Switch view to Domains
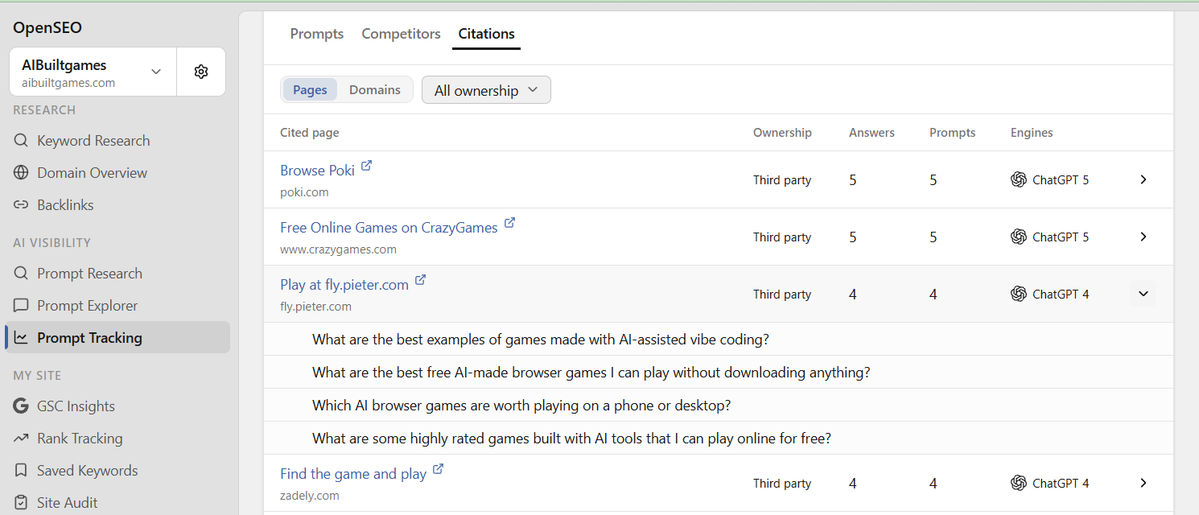This screenshot has width=1199, height=515. coord(375,90)
